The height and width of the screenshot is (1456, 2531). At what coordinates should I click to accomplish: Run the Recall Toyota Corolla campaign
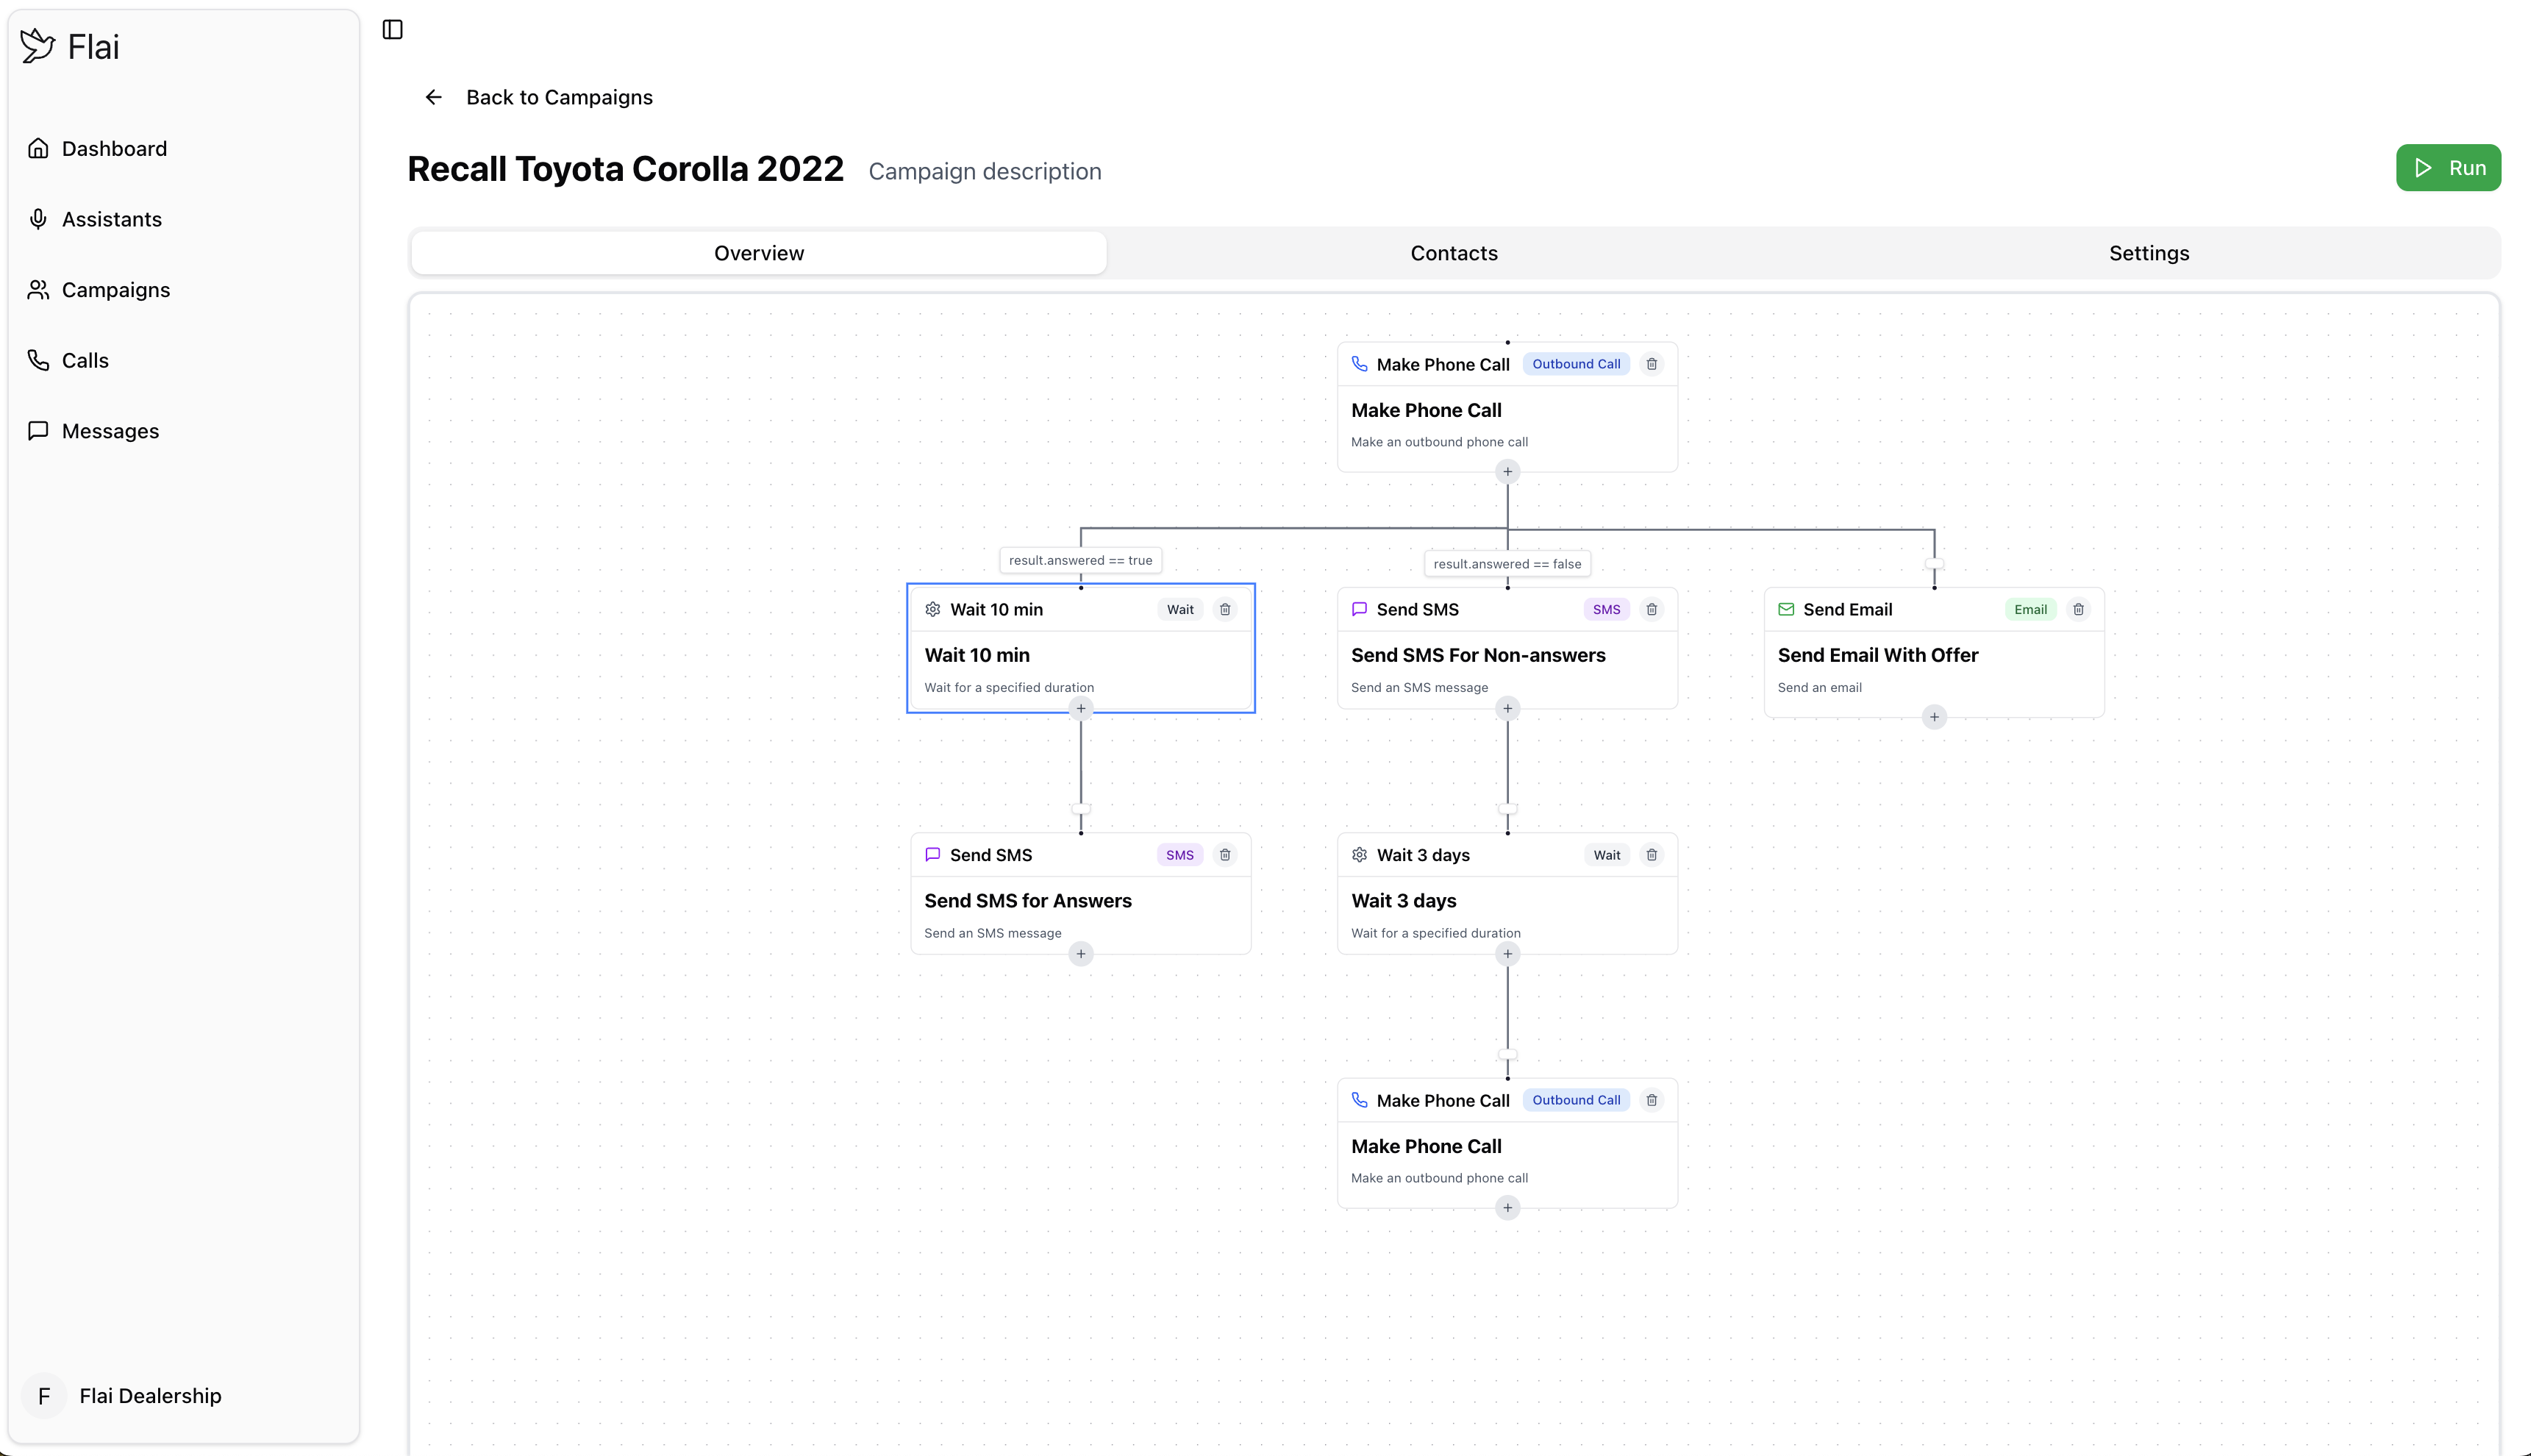tap(2448, 167)
